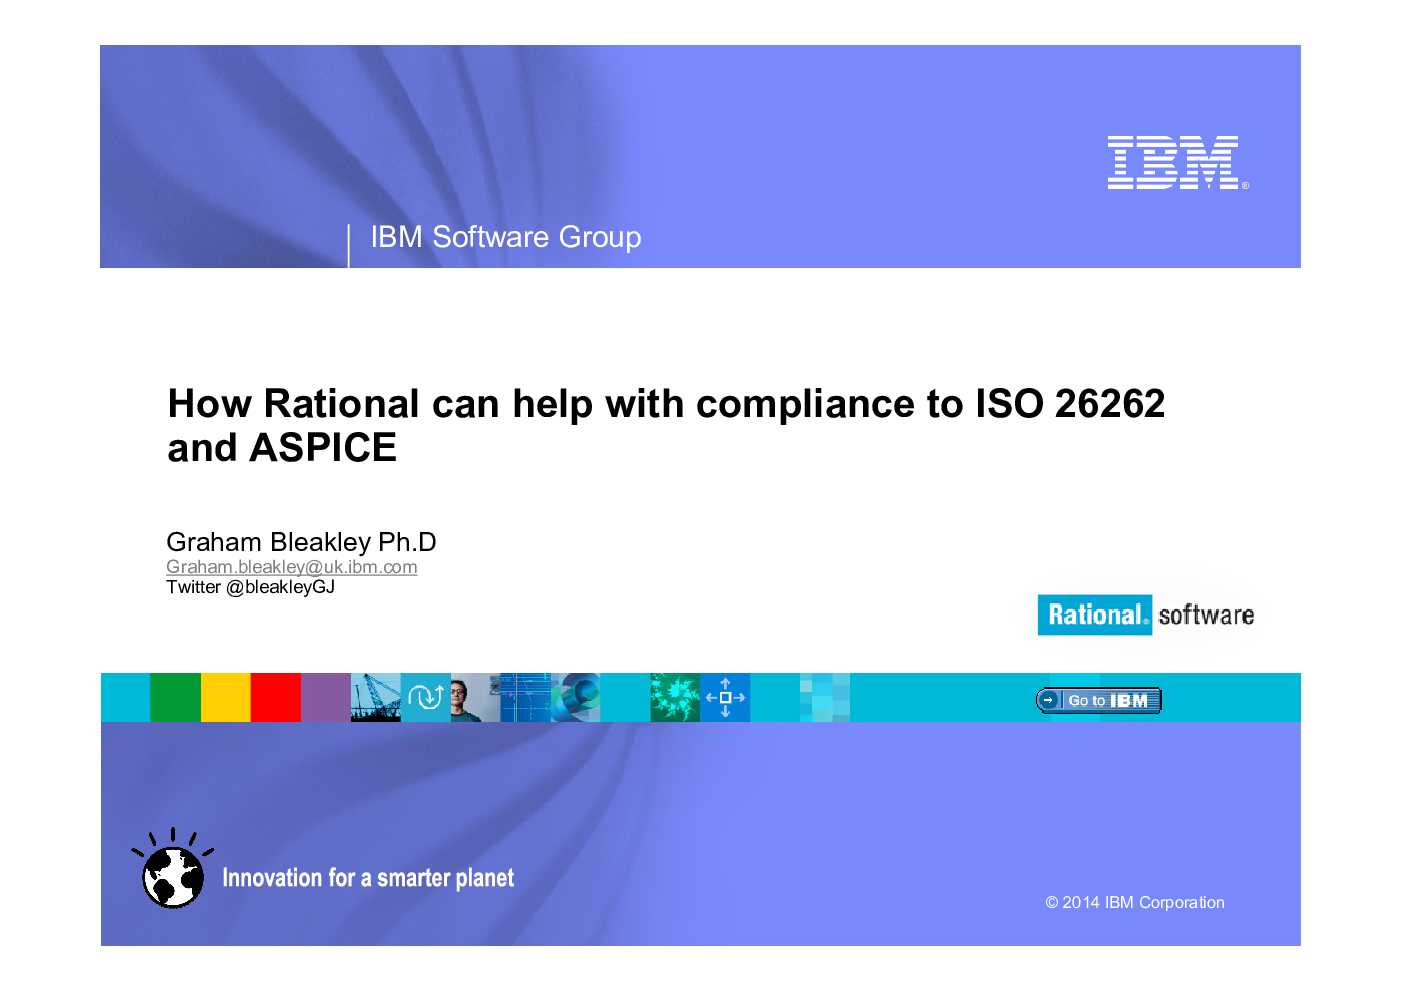Click the four-way arrows icon
This screenshot has height=992, width=1403.
[725, 697]
